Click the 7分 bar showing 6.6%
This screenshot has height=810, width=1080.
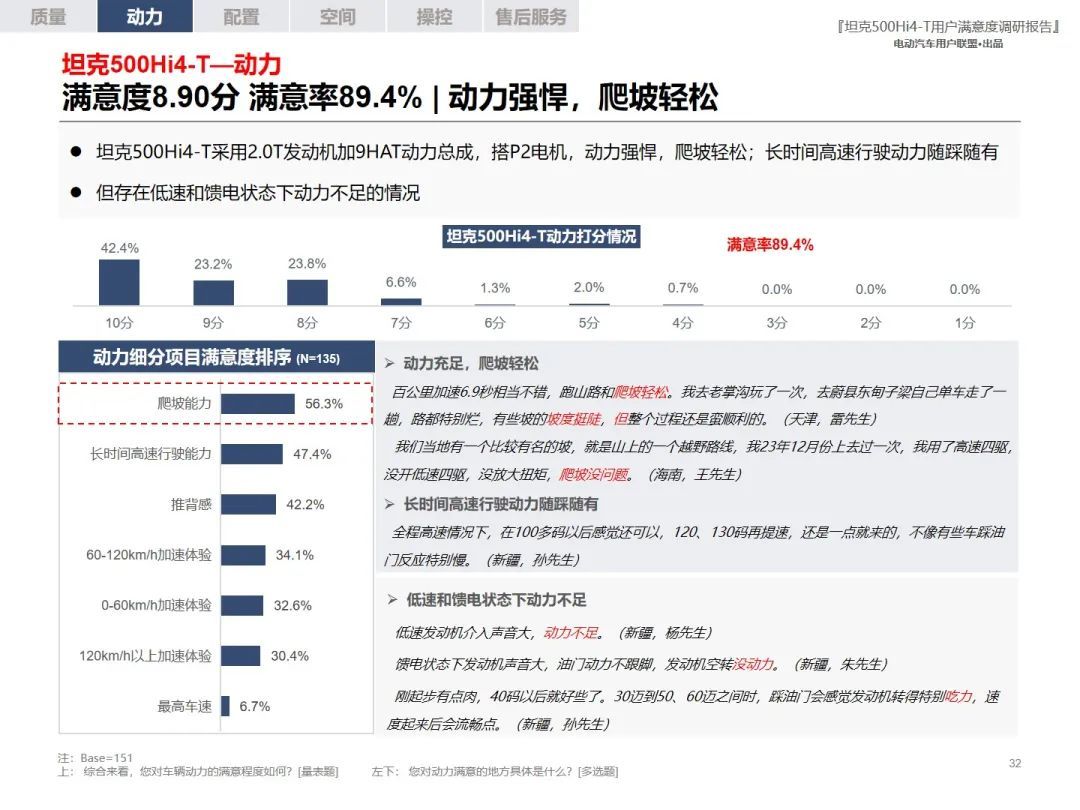point(401,302)
